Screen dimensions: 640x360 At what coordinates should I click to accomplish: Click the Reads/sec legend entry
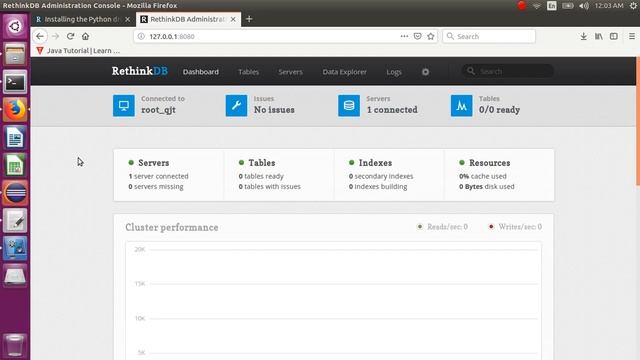pyautogui.click(x=442, y=227)
